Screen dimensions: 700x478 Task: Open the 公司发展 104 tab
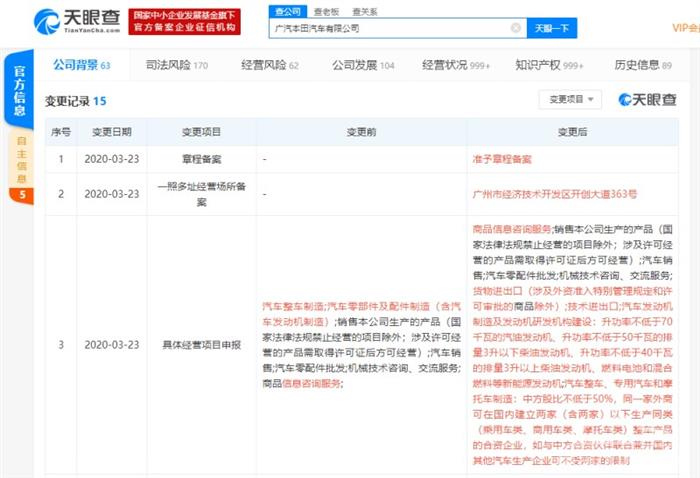pos(363,65)
